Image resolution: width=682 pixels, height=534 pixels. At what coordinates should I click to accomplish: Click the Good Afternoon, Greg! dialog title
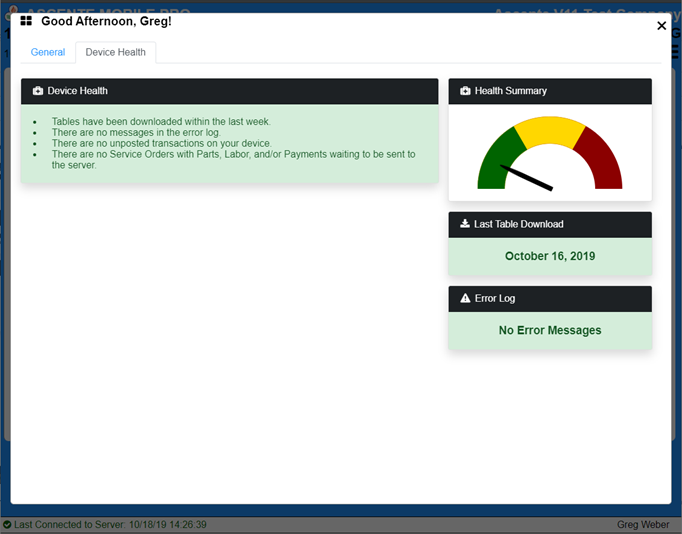coord(106,21)
